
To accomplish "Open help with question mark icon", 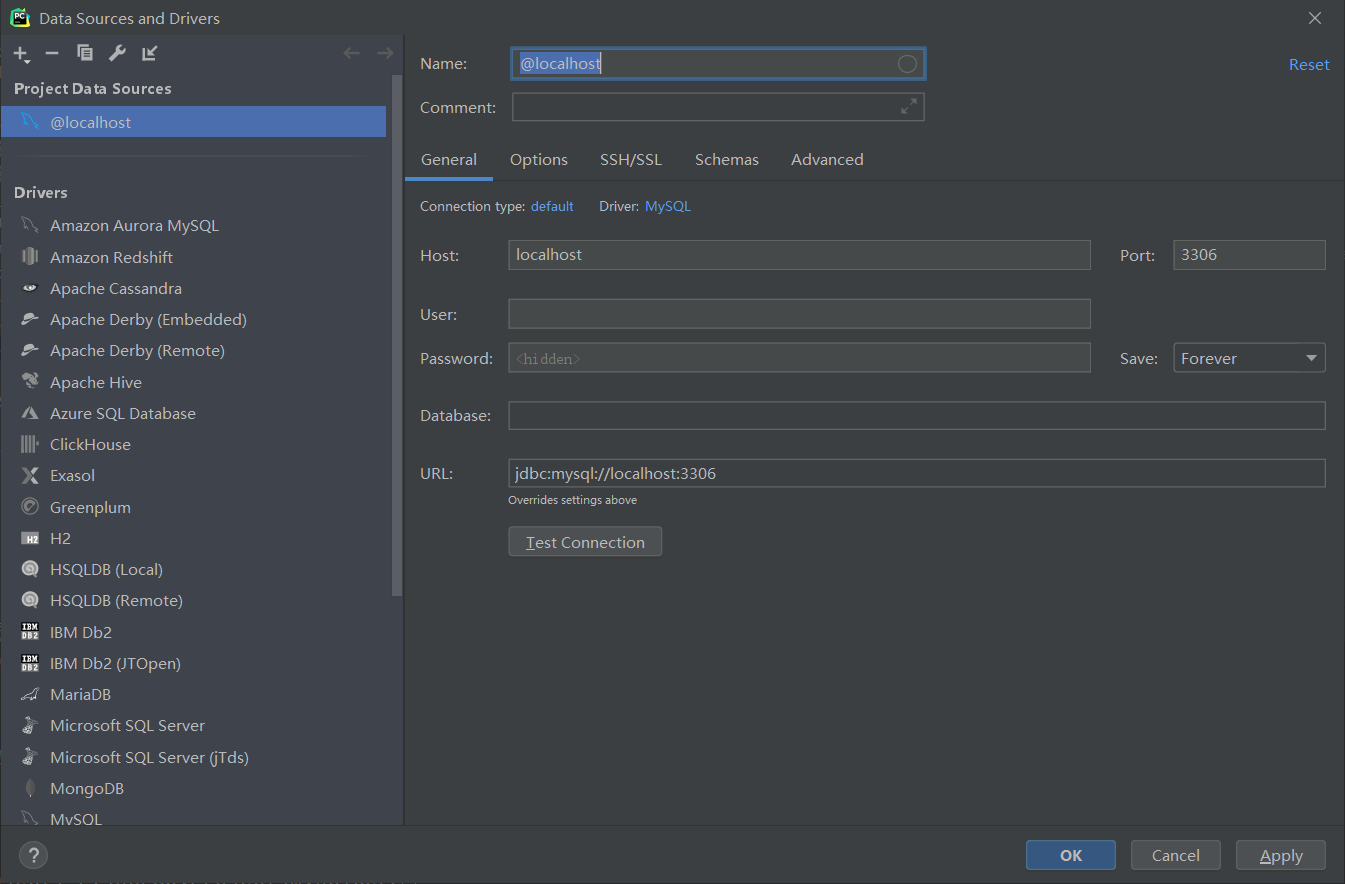I will coord(33,855).
